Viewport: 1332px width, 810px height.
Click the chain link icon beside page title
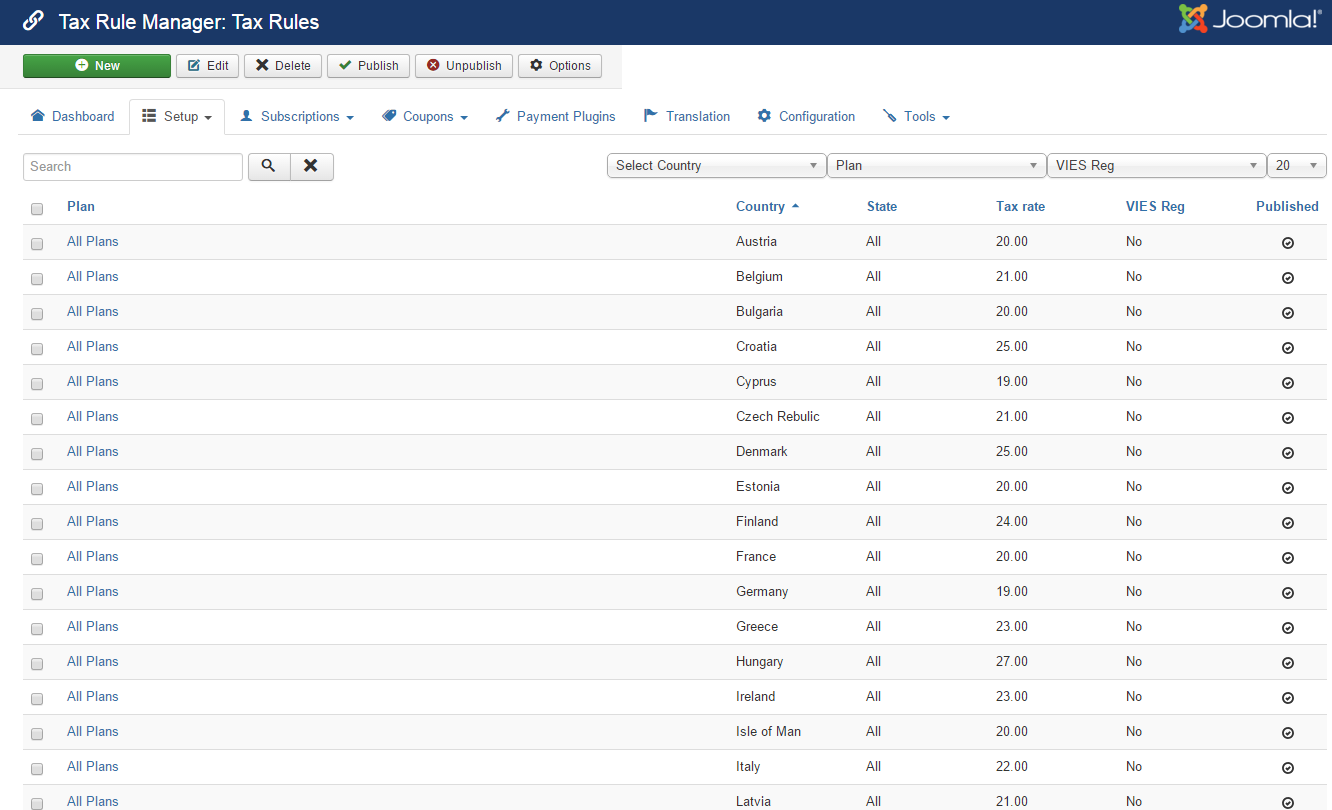(x=33, y=21)
